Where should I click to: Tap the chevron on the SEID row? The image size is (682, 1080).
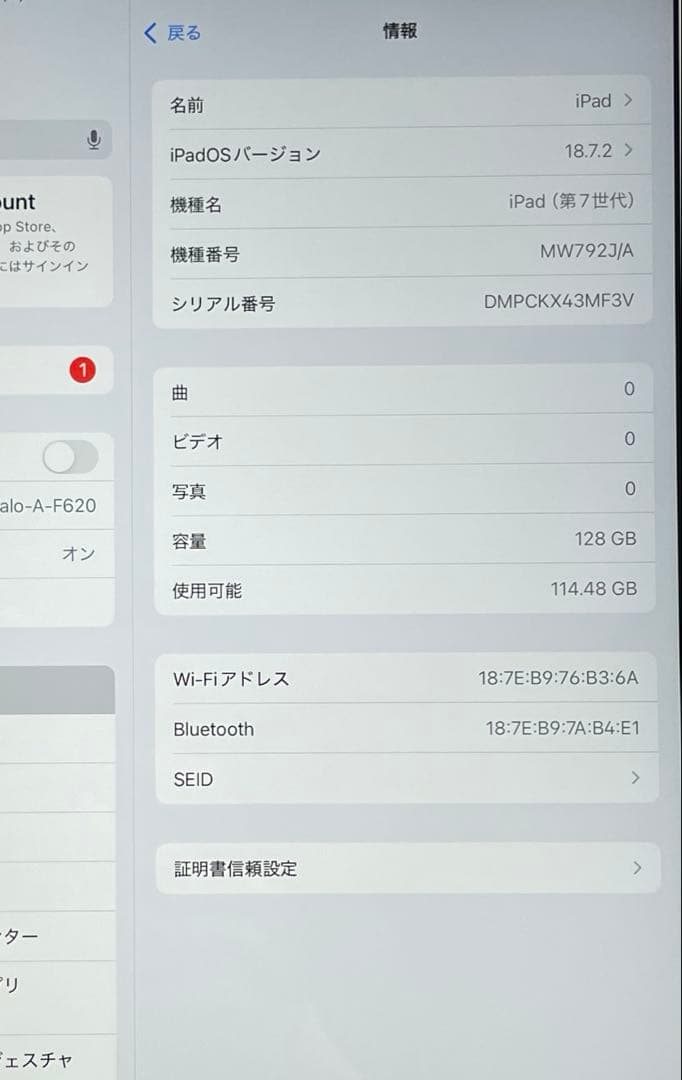point(635,778)
